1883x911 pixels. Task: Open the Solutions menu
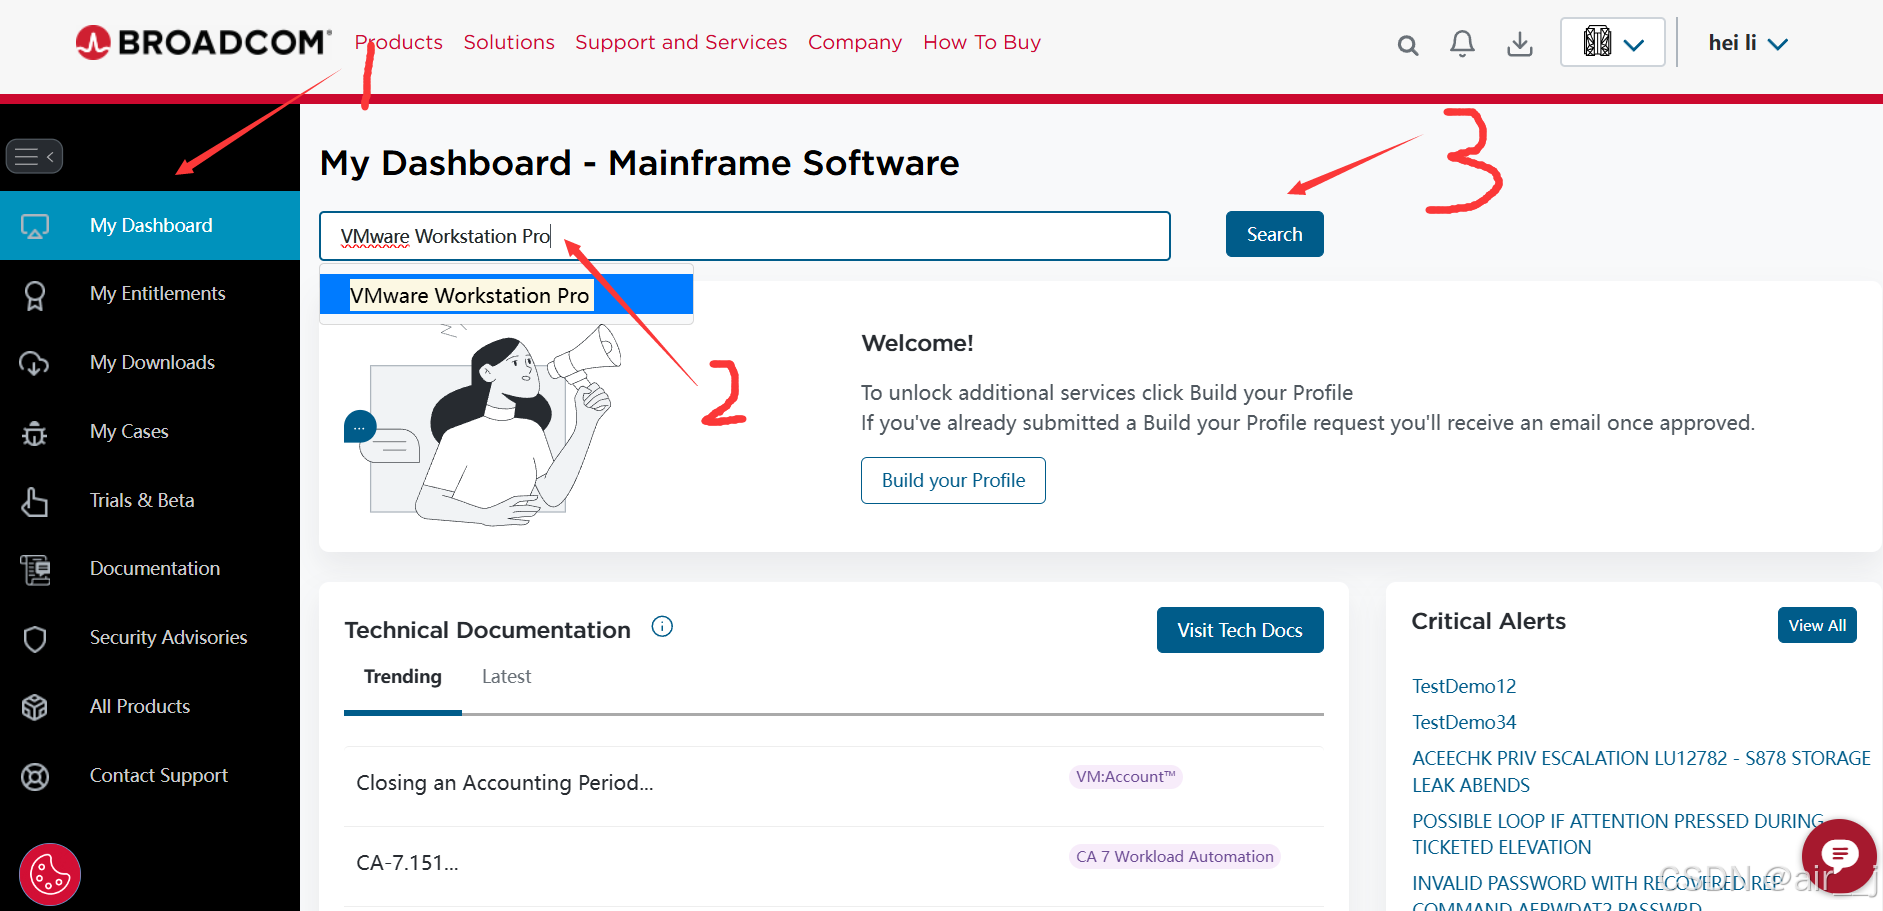pyautogui.click(x=509, y=42)
